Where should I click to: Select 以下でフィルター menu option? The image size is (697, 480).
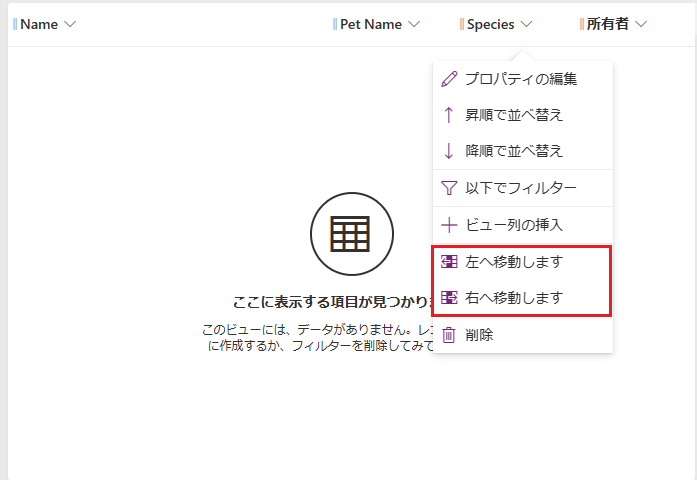tap(523, 188)
